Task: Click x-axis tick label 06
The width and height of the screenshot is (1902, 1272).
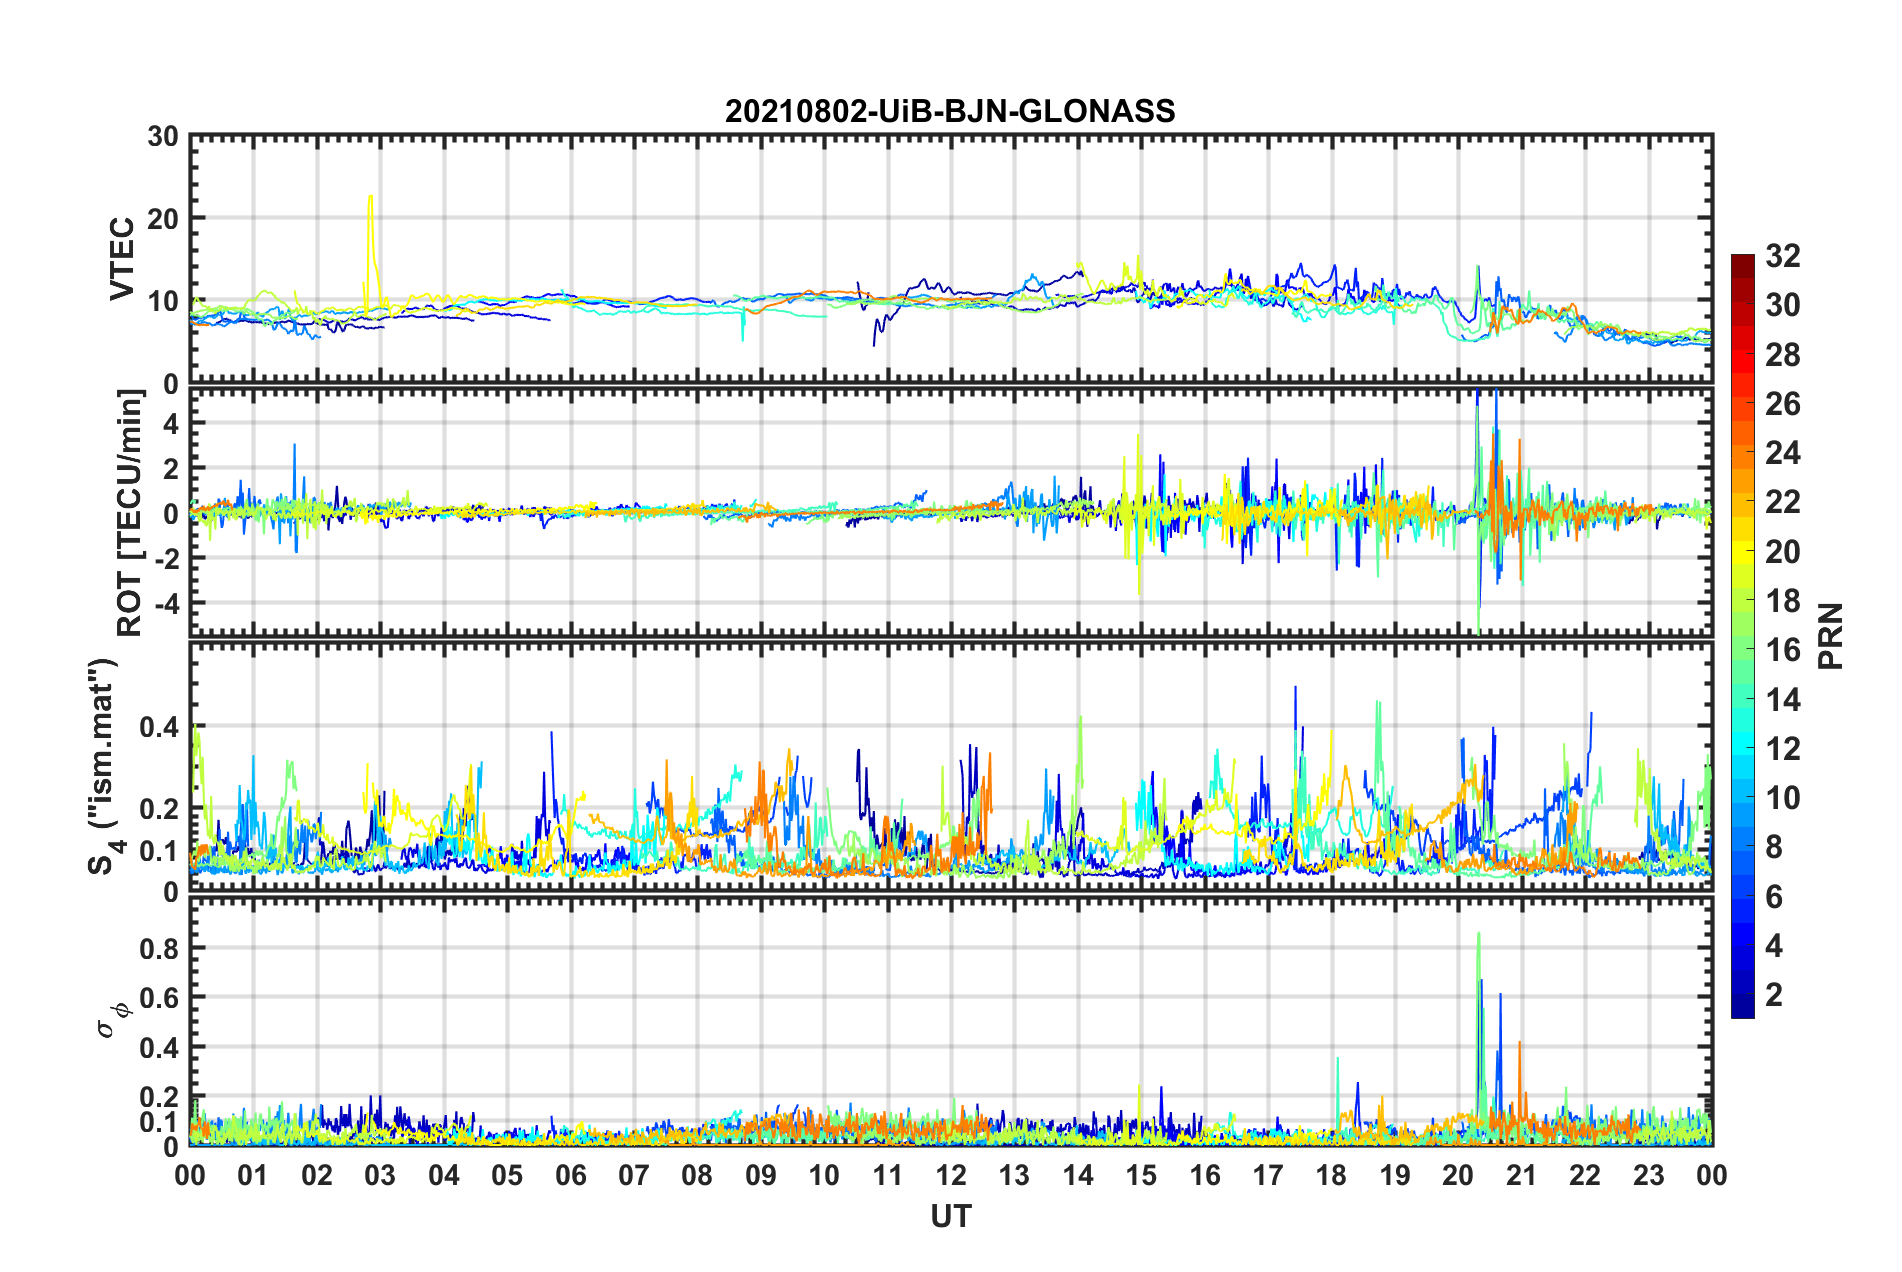Action: 571,1175
